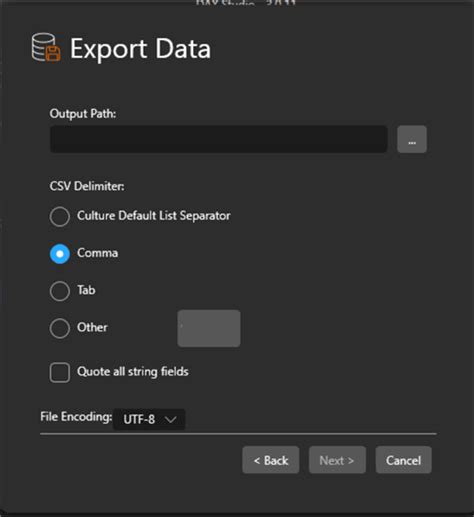474x517 pixels.
Task: Click the custom delimiter box beside Other
Action: [209, 328]
